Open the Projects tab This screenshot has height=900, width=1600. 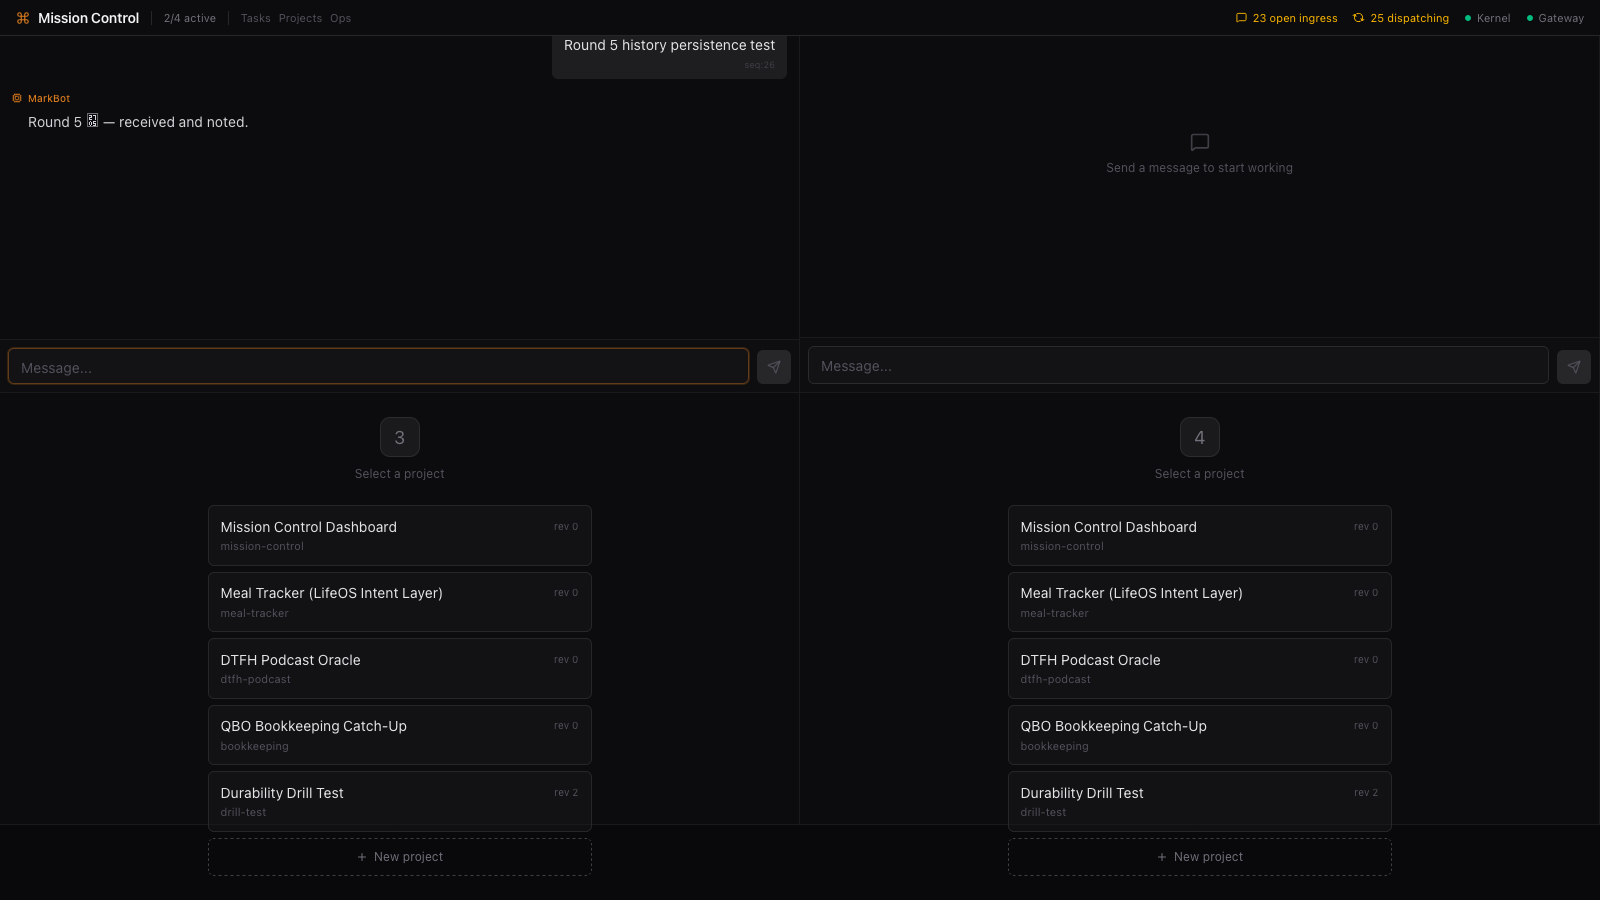coord(300,18)
